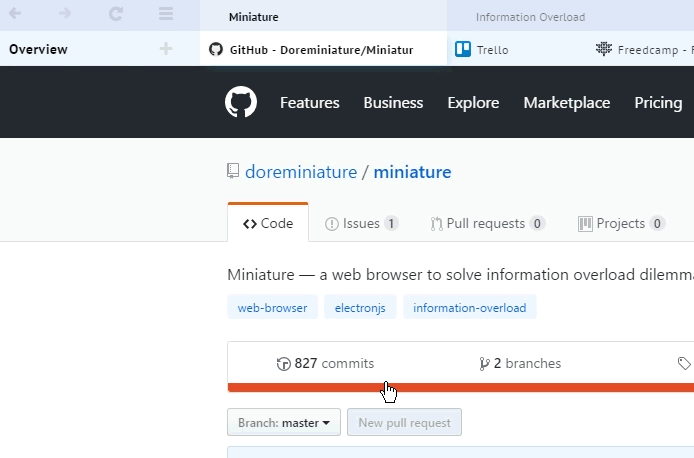The height and width of the screenshot is (458, 694).
Task: Open the doreminiature owner link
Action: click(x=301, y=172)
